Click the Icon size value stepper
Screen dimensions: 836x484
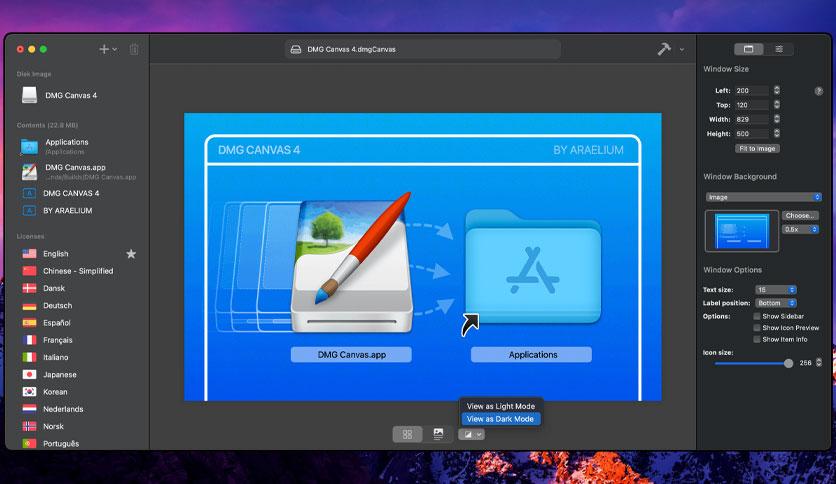(x=819, y=362)
